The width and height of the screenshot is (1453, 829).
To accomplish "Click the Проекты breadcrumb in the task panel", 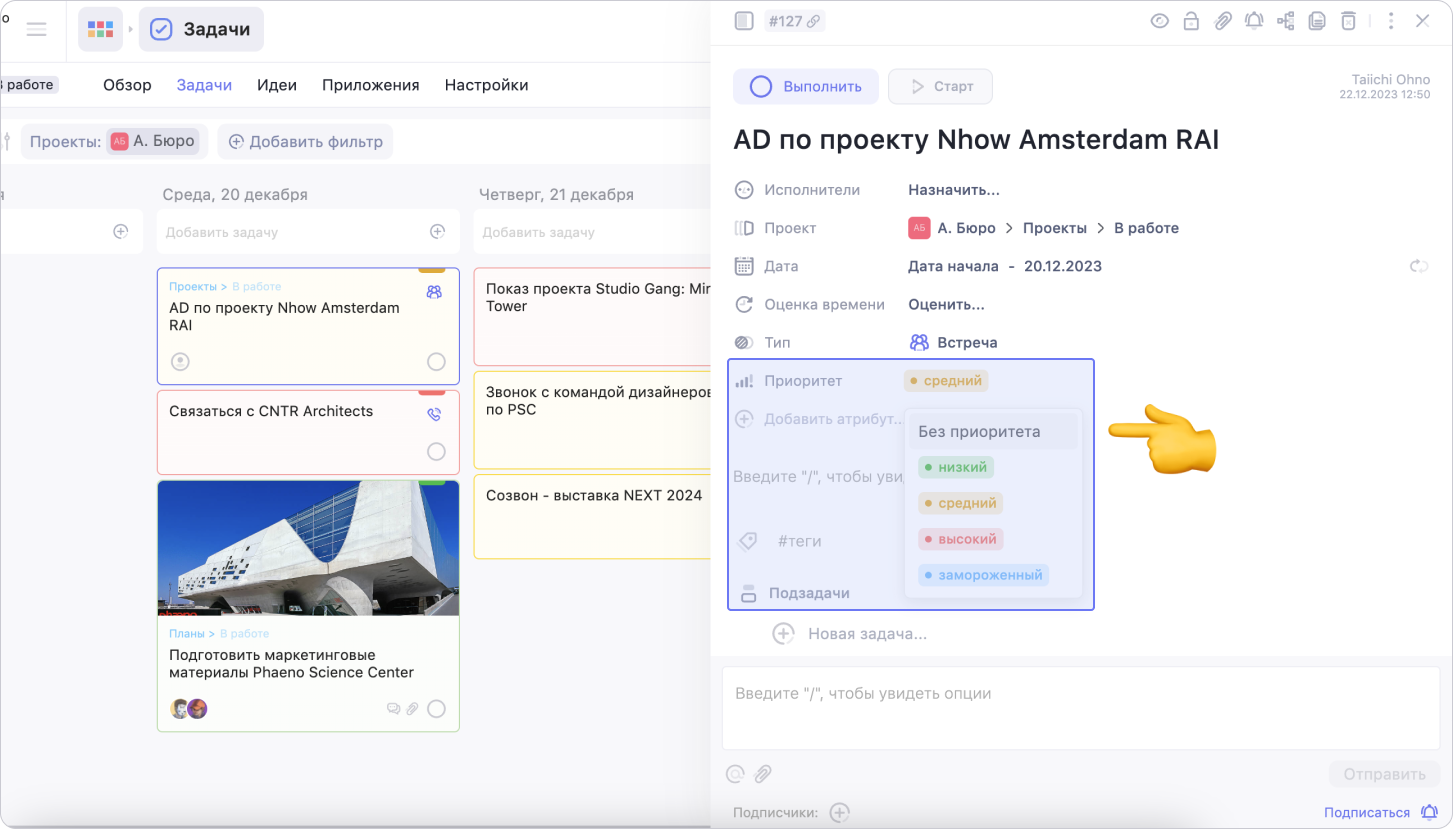I will 1055,228.
